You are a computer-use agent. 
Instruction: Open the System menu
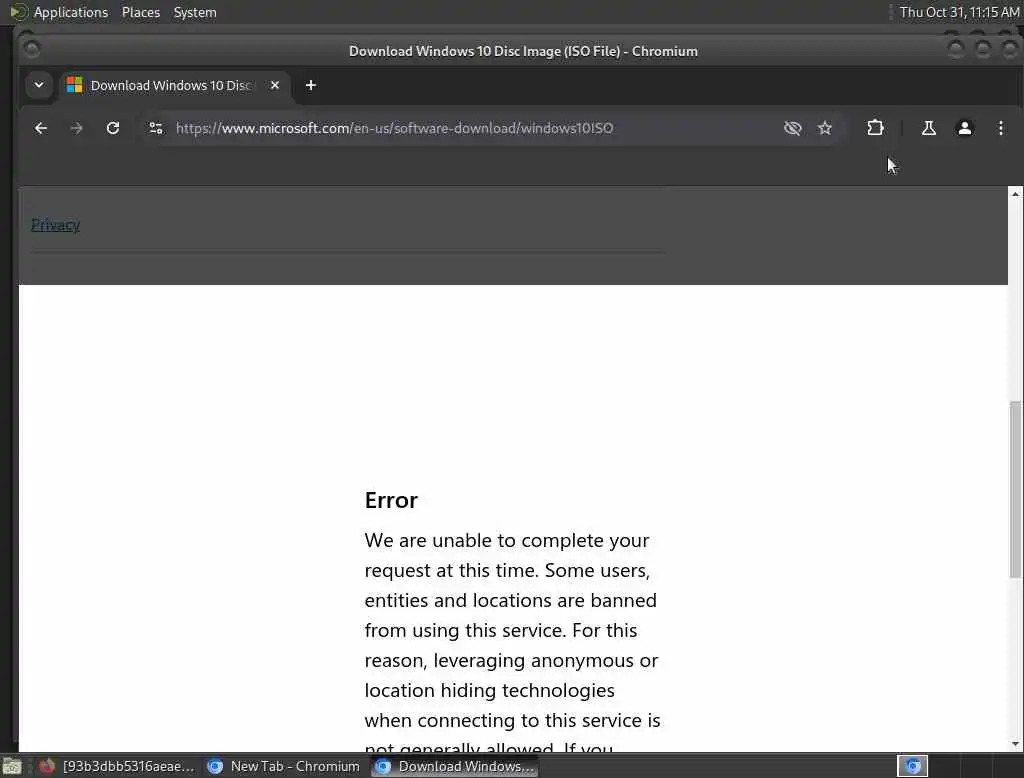pyautogui.click(x=195, y=12)
